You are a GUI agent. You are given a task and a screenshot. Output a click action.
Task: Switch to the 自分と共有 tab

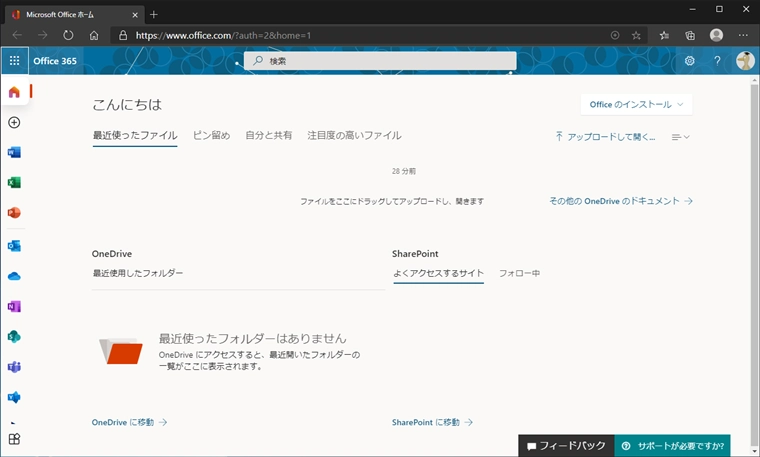coord(269,135)
